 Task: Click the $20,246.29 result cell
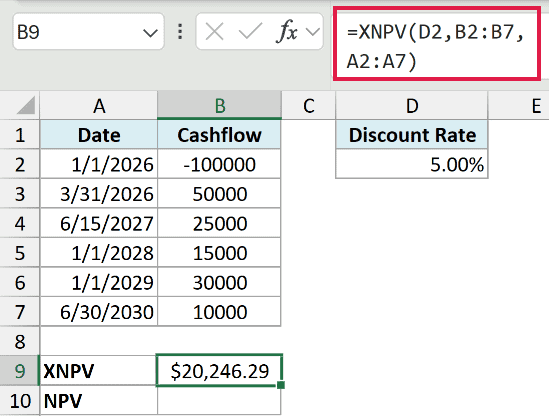[219, 371]
